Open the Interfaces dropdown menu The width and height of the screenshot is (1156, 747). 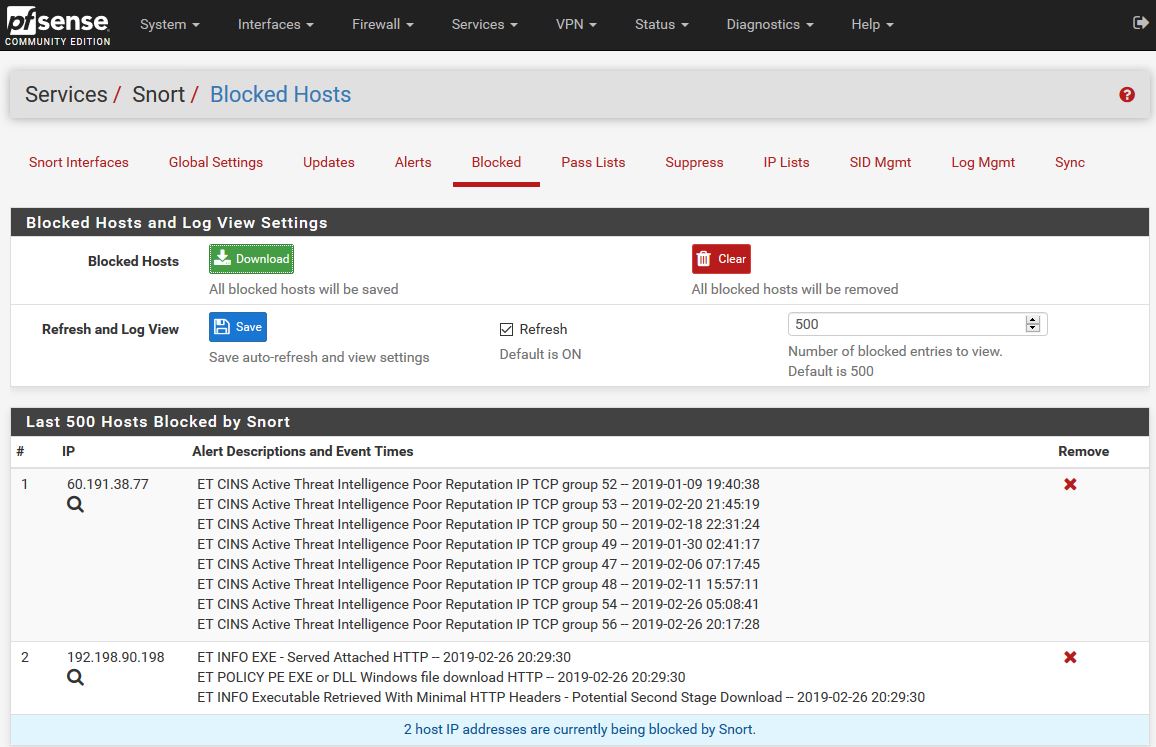276,24
